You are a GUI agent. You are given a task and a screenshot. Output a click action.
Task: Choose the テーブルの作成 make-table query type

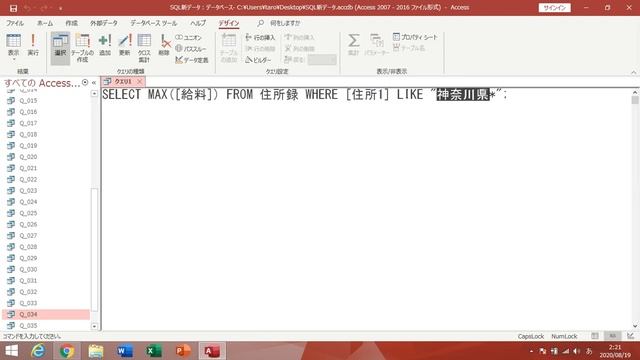tap(82, 48)
